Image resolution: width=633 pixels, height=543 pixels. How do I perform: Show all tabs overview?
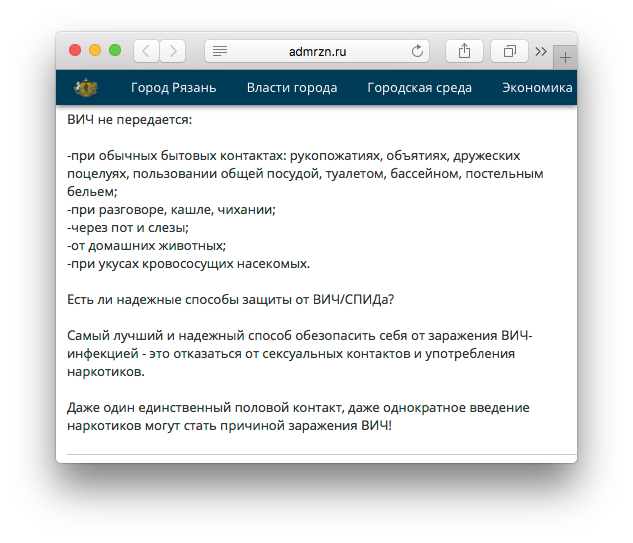(x=510, y=50)
